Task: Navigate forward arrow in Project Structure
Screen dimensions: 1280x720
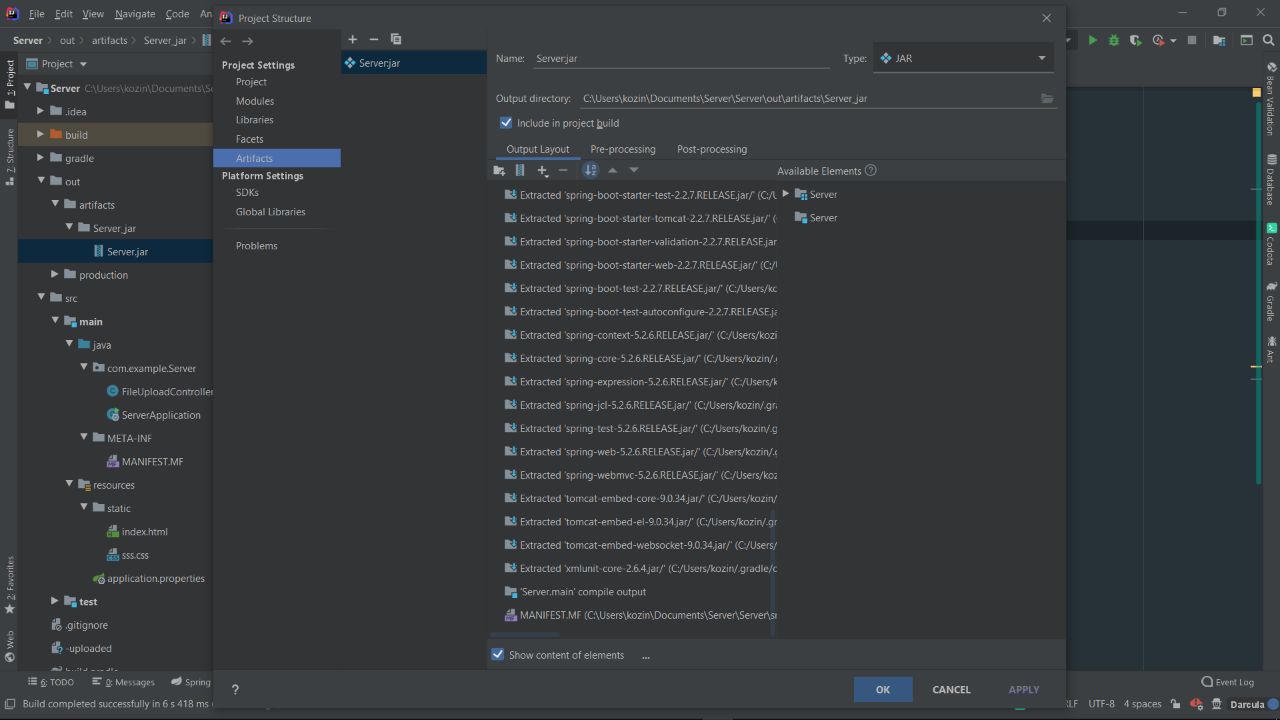Action: 247,41
